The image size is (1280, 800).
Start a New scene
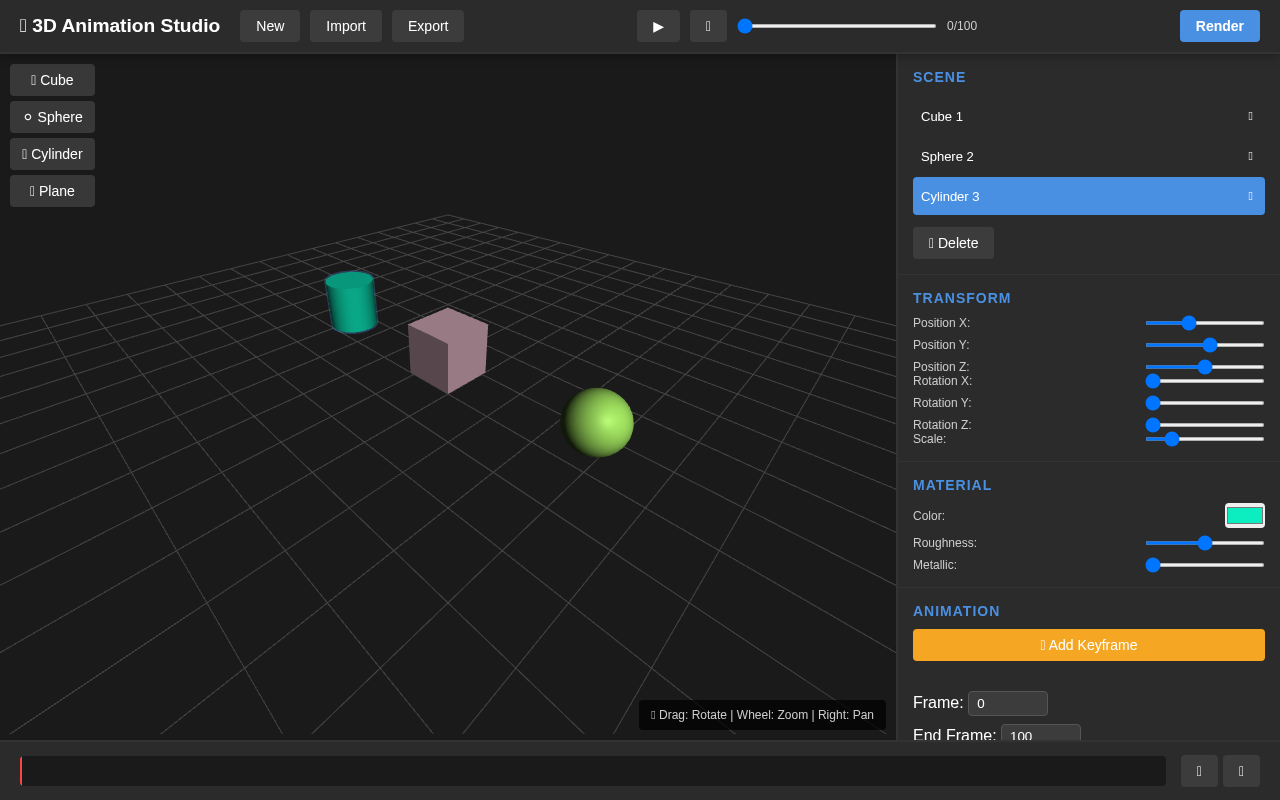tap(269, 26)
